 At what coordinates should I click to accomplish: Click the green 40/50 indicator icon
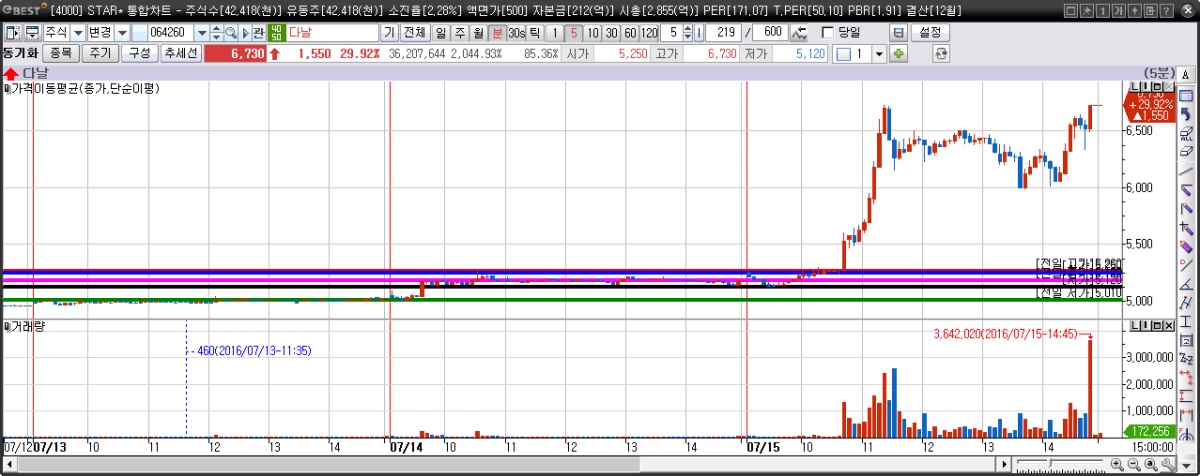tap(276, 32)
